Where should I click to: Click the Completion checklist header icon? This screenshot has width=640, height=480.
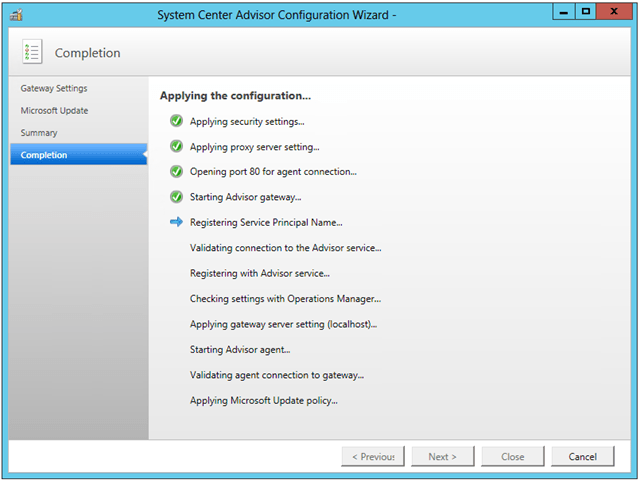click(x=32, y=52)
